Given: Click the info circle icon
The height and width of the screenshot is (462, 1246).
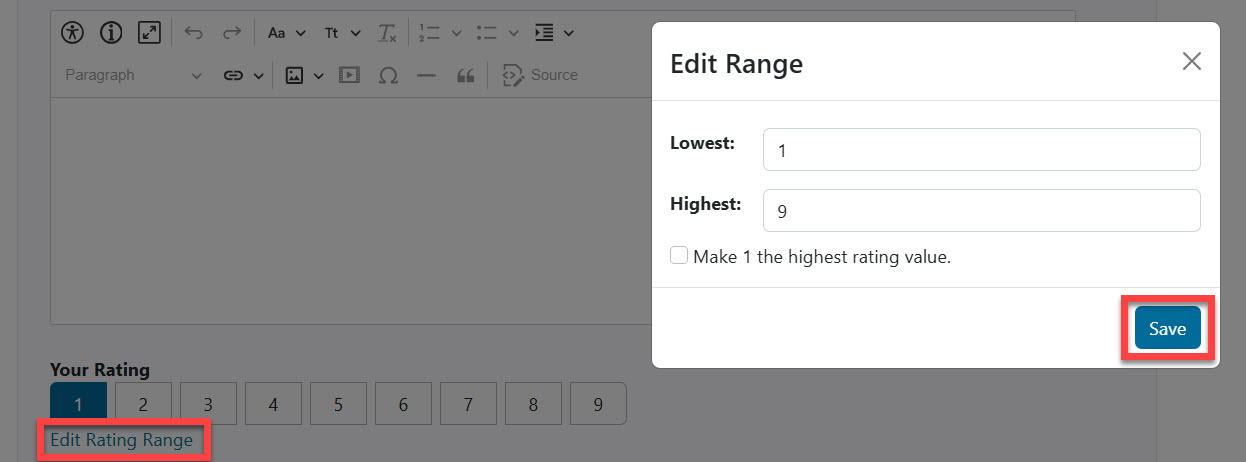Looking at the screenshot, I should tap(111, 33).
